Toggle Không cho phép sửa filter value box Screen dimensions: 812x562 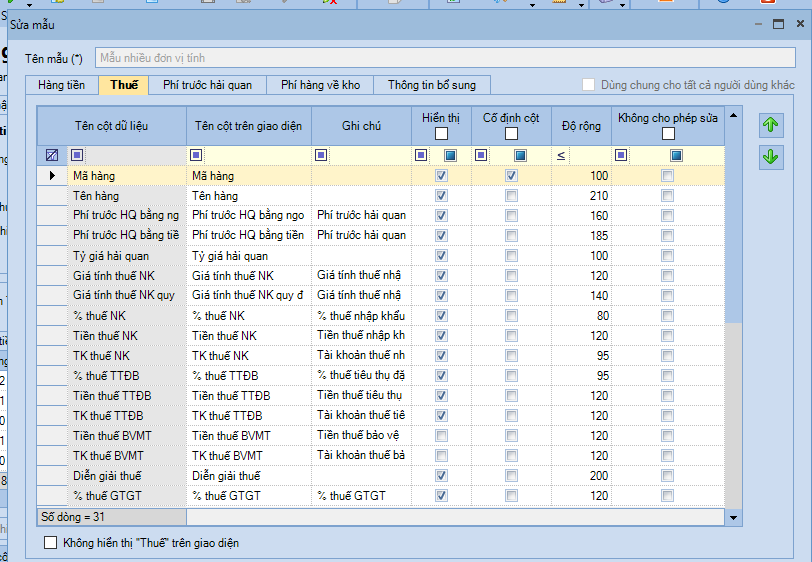click(676, 155)
